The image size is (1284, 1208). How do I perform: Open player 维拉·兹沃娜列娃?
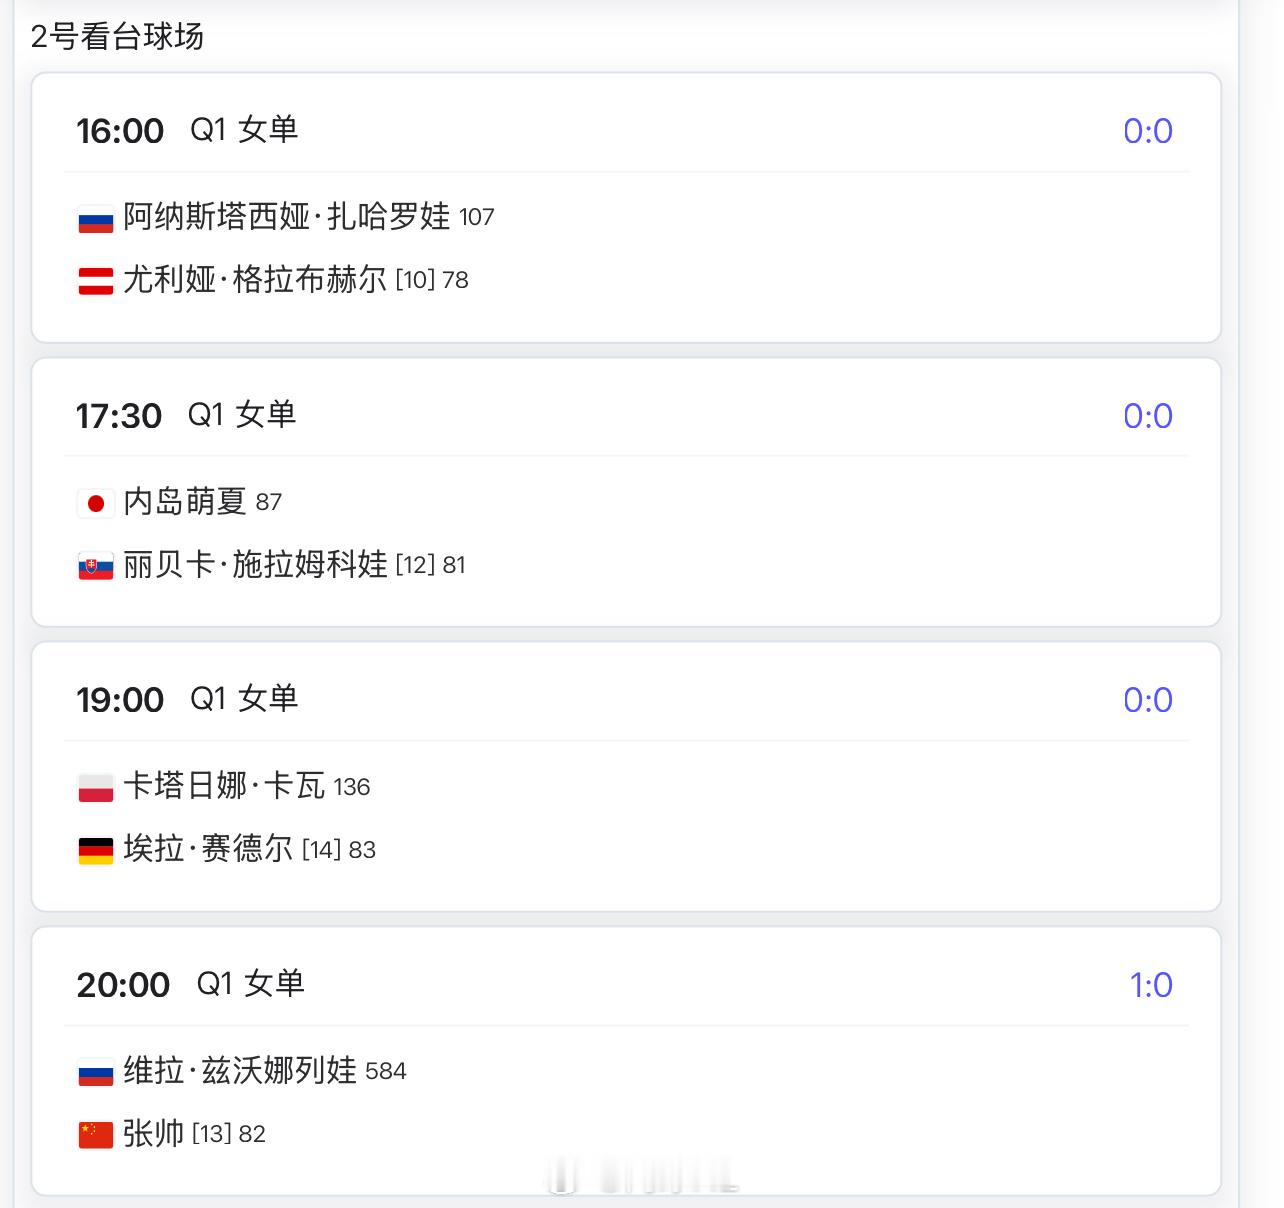(x=240, y=1071)
